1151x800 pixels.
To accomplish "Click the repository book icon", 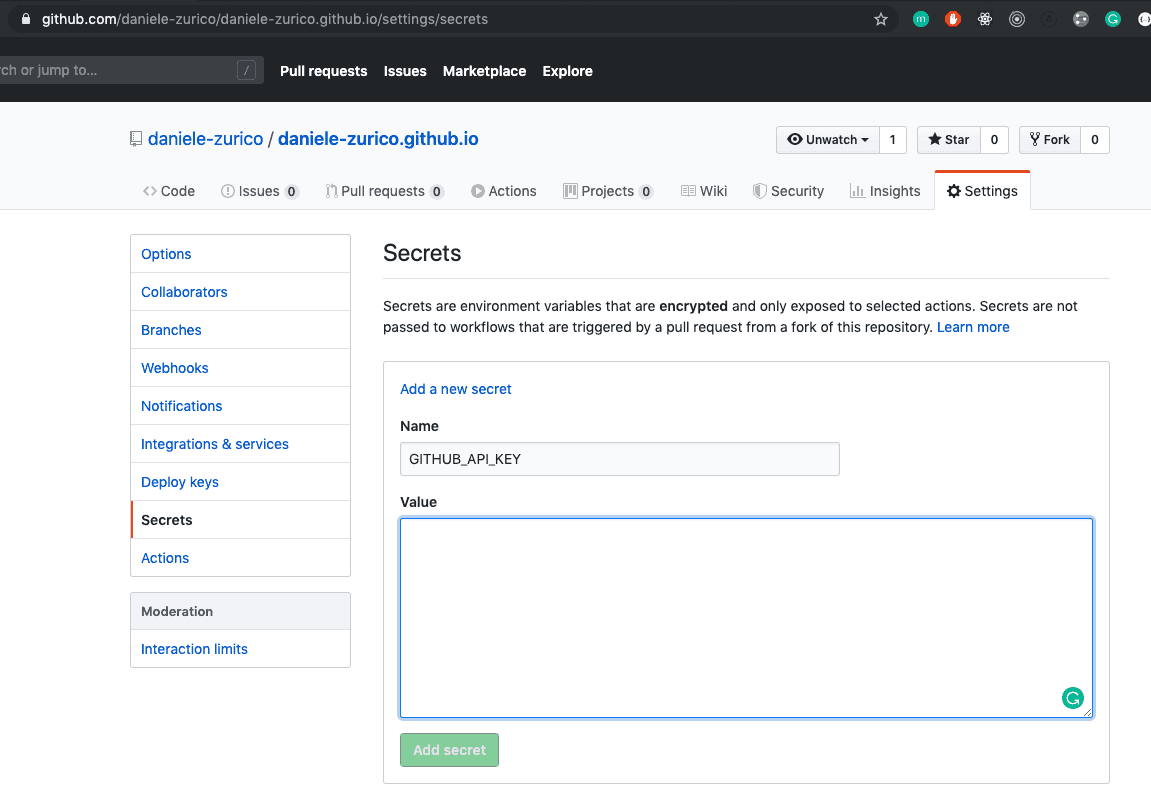I will (136, 139).
